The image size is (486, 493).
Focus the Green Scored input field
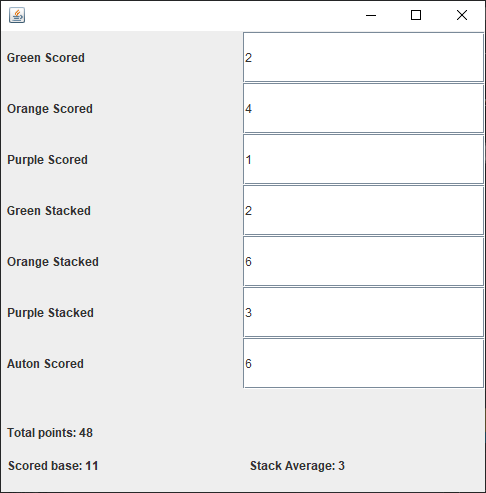coord(363,57)
